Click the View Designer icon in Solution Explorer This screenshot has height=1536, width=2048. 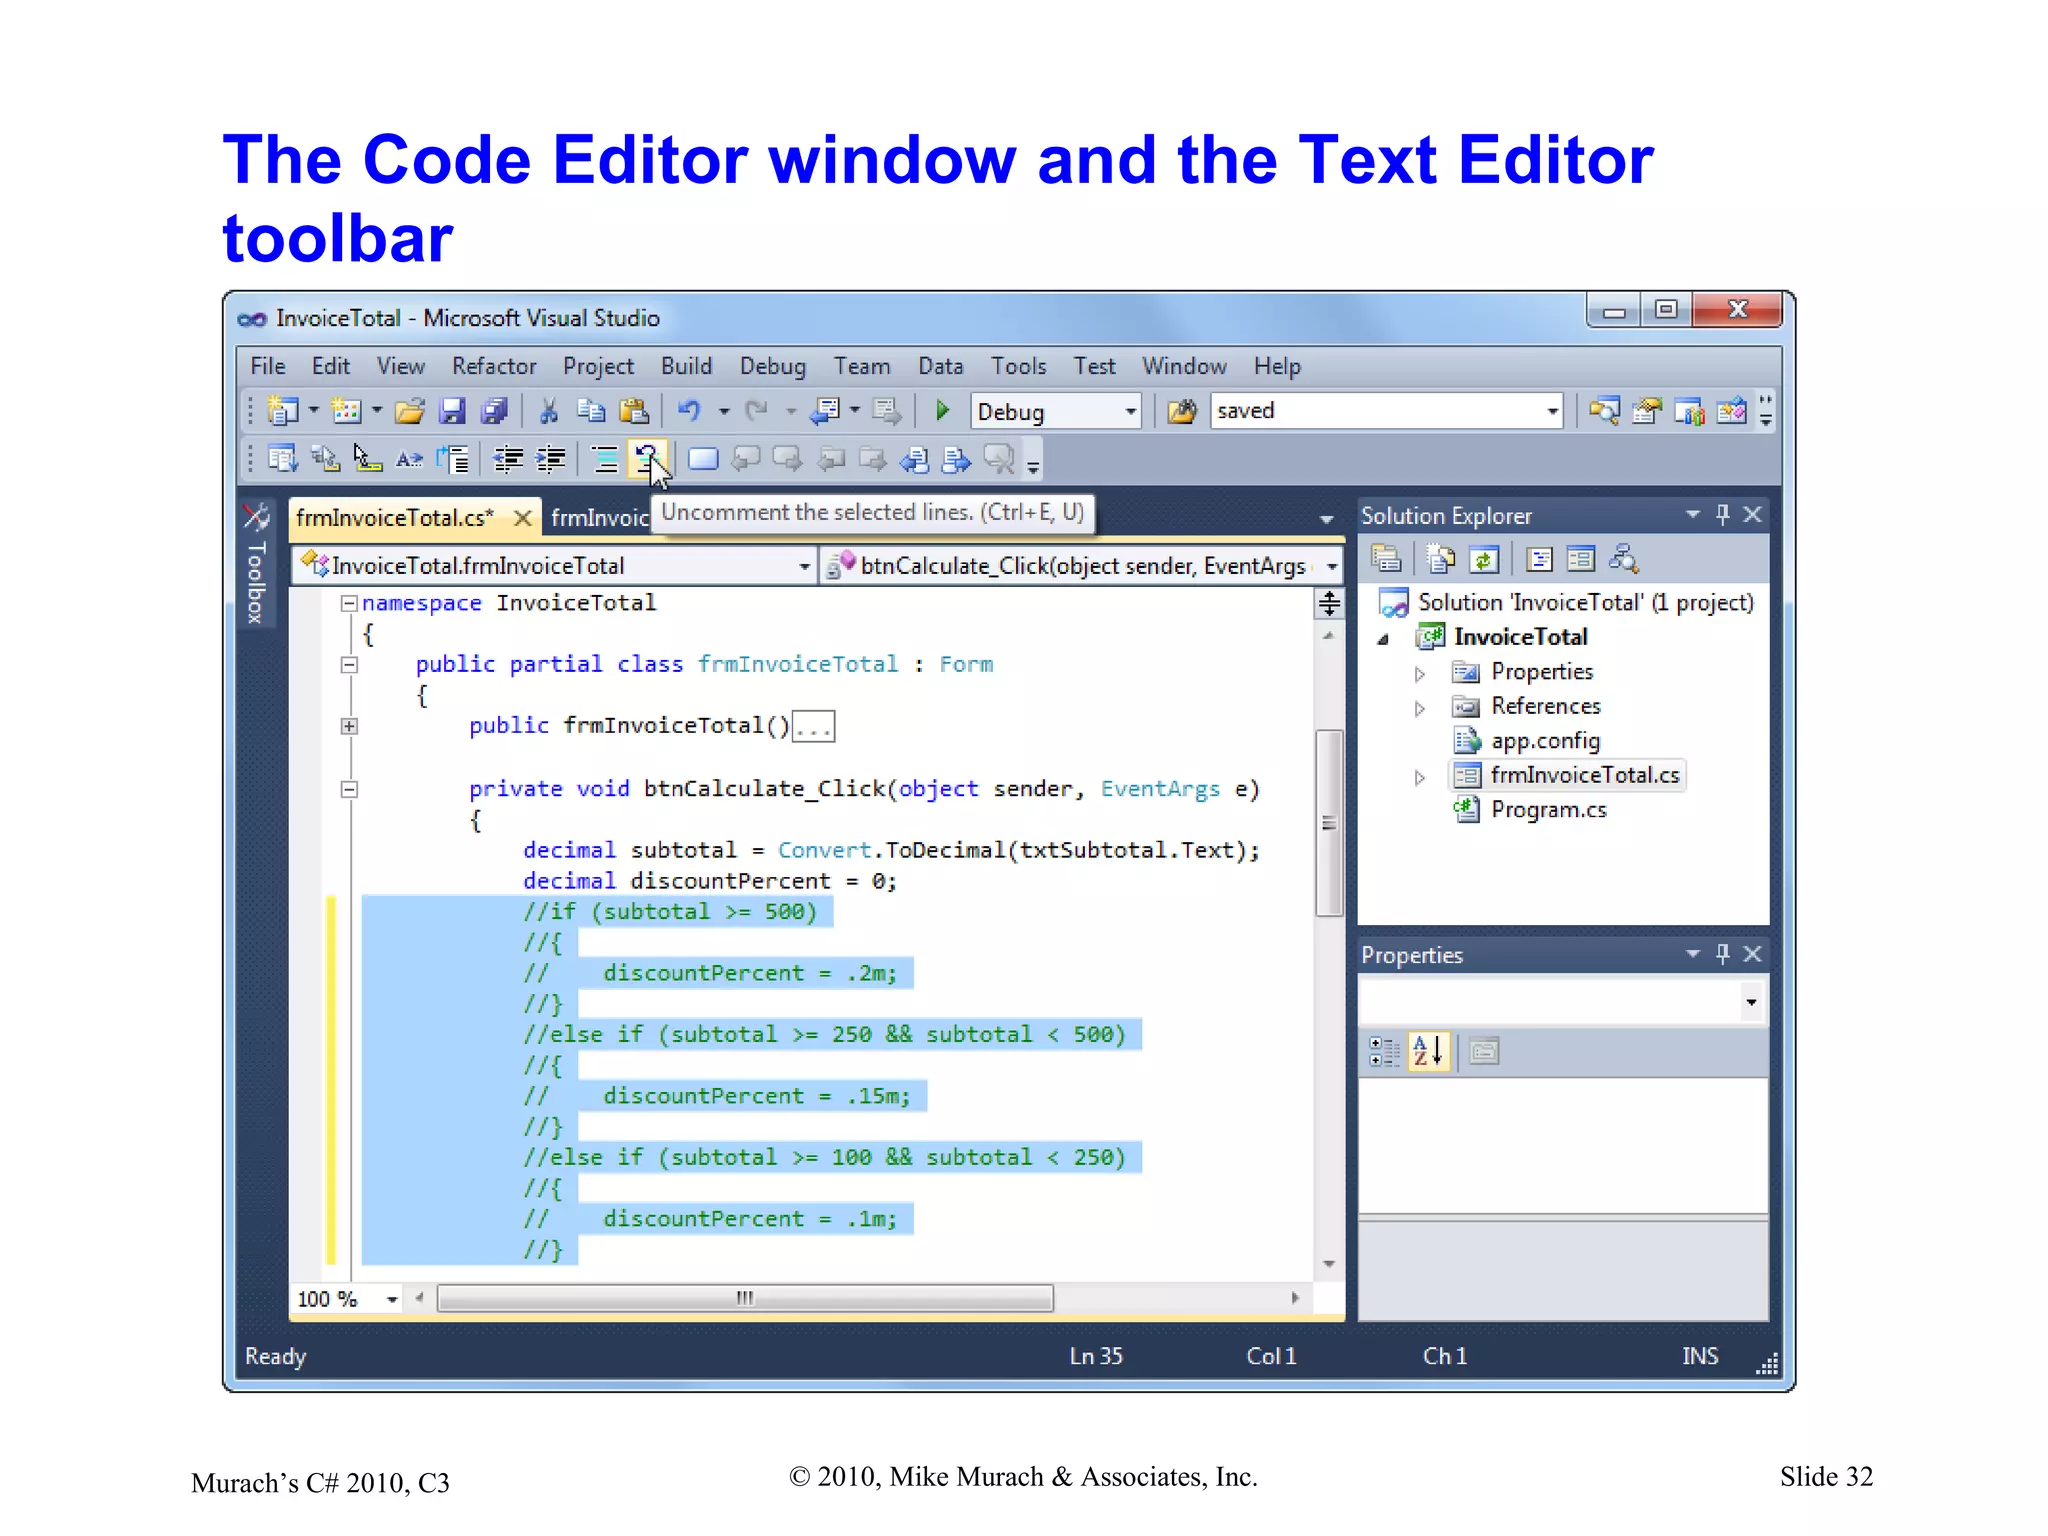coord(1581,559)
